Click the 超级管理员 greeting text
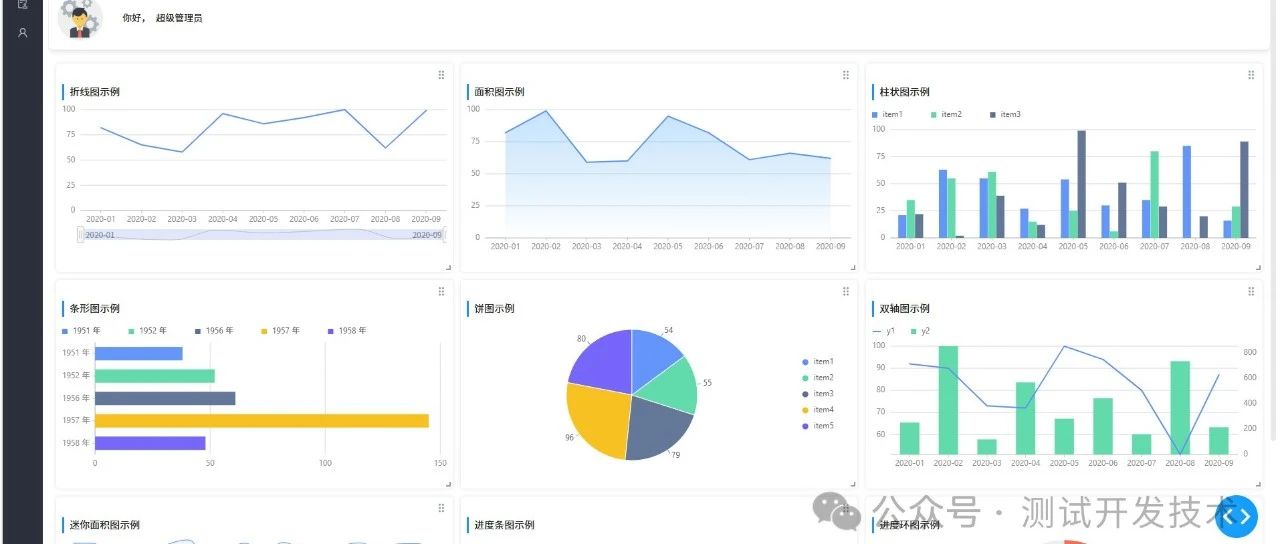Screen dimensions: 1280x544 (179, 18)
